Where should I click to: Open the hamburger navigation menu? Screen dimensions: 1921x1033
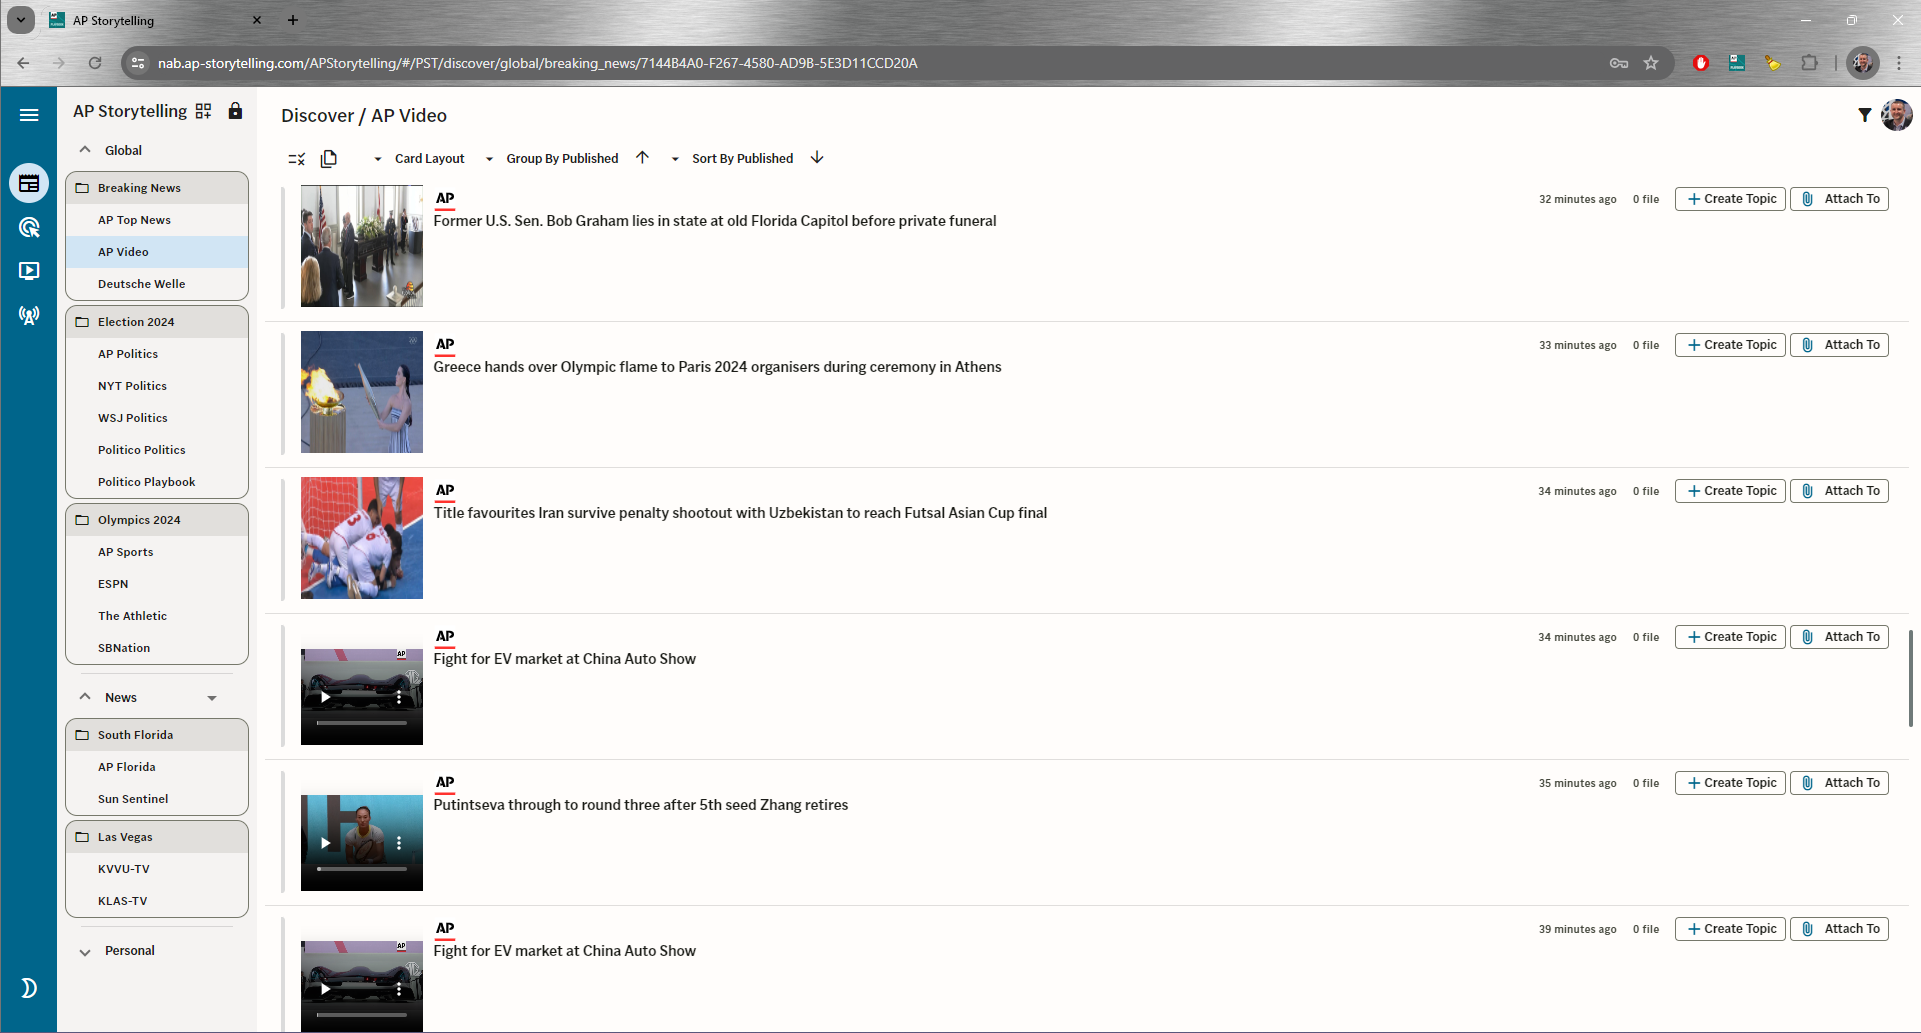pyautogui.click(x=29, y=115)
